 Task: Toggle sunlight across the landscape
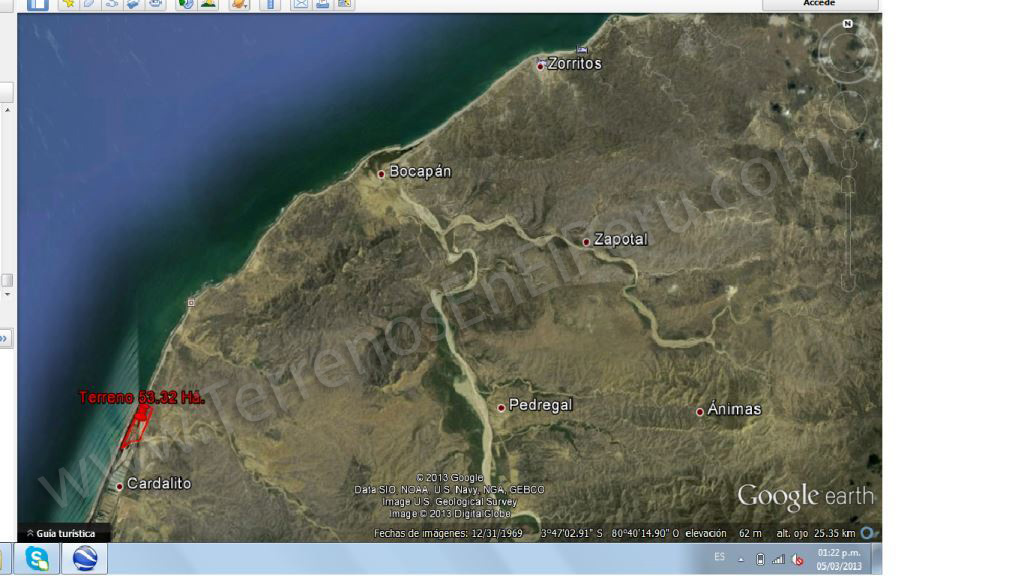[208, 4]
